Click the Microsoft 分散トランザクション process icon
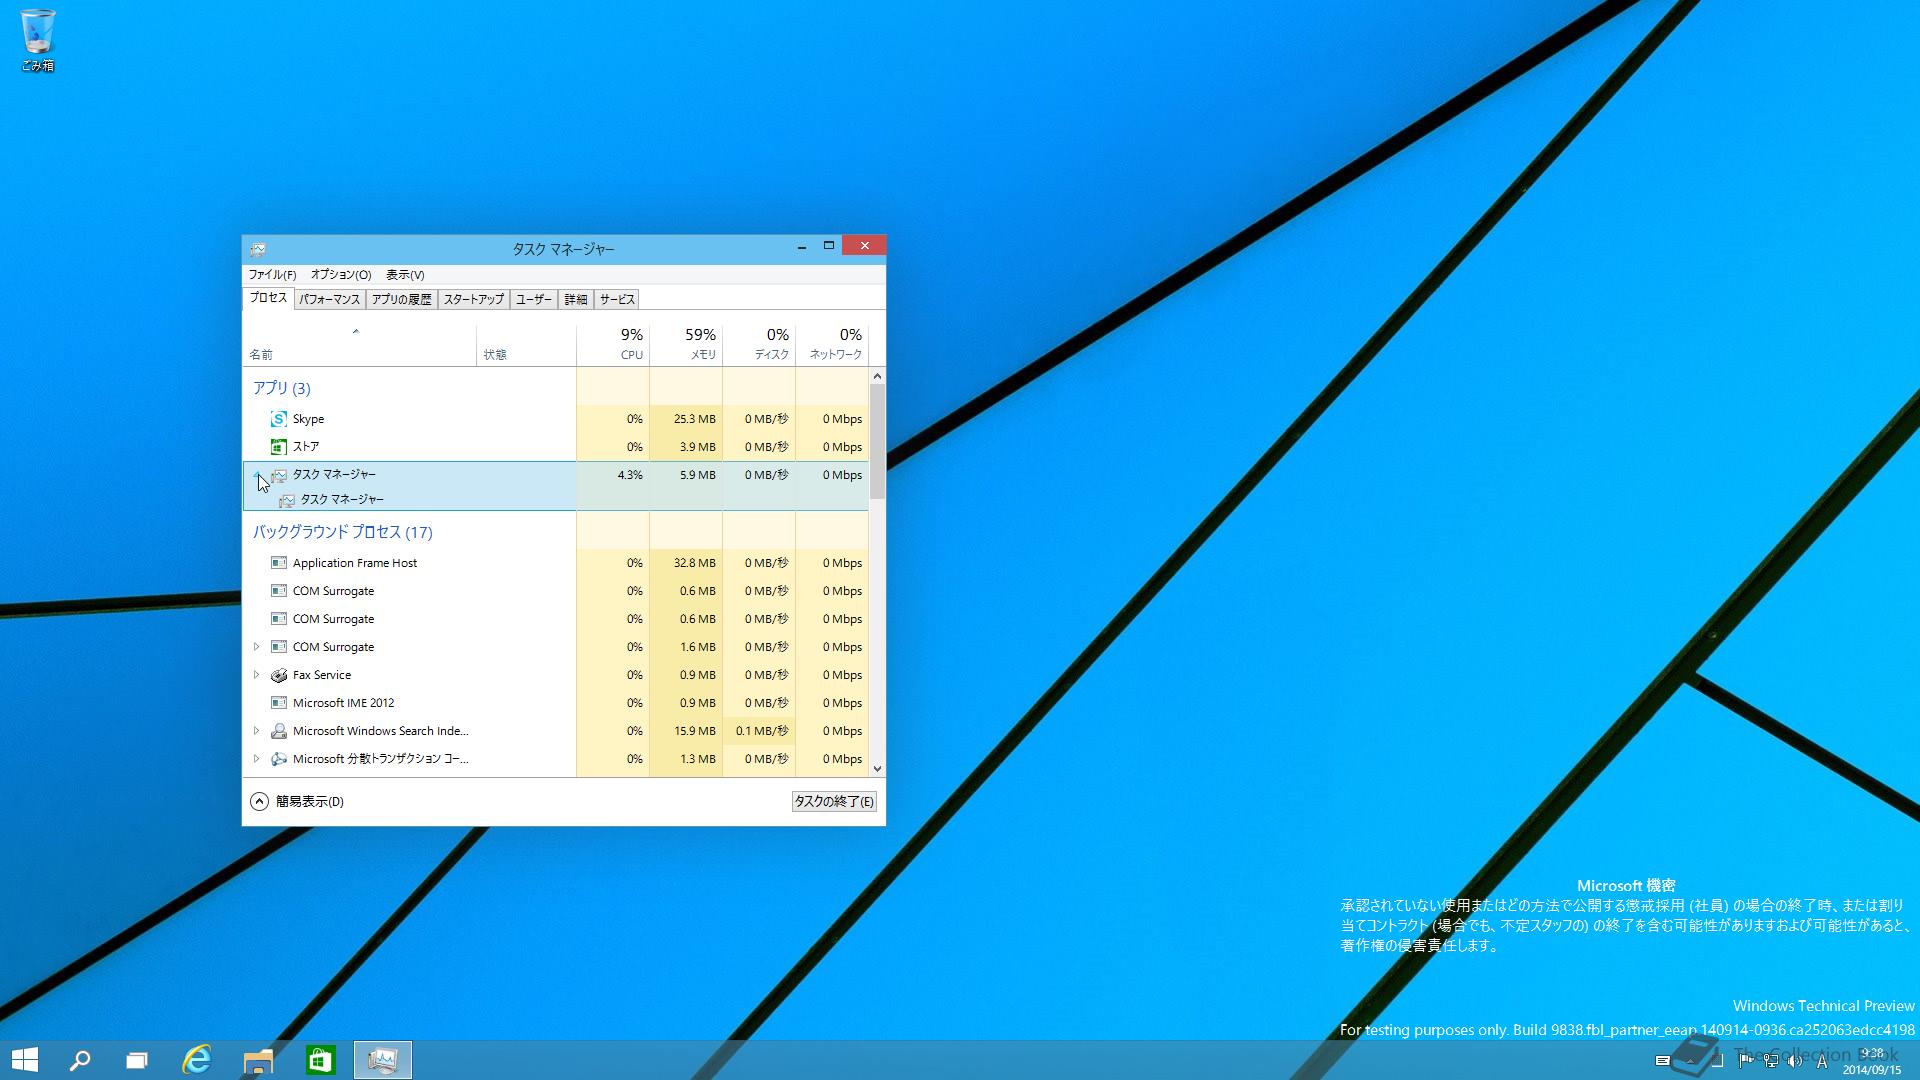This screenshot has width=1920, height=1080. (279, 759)
